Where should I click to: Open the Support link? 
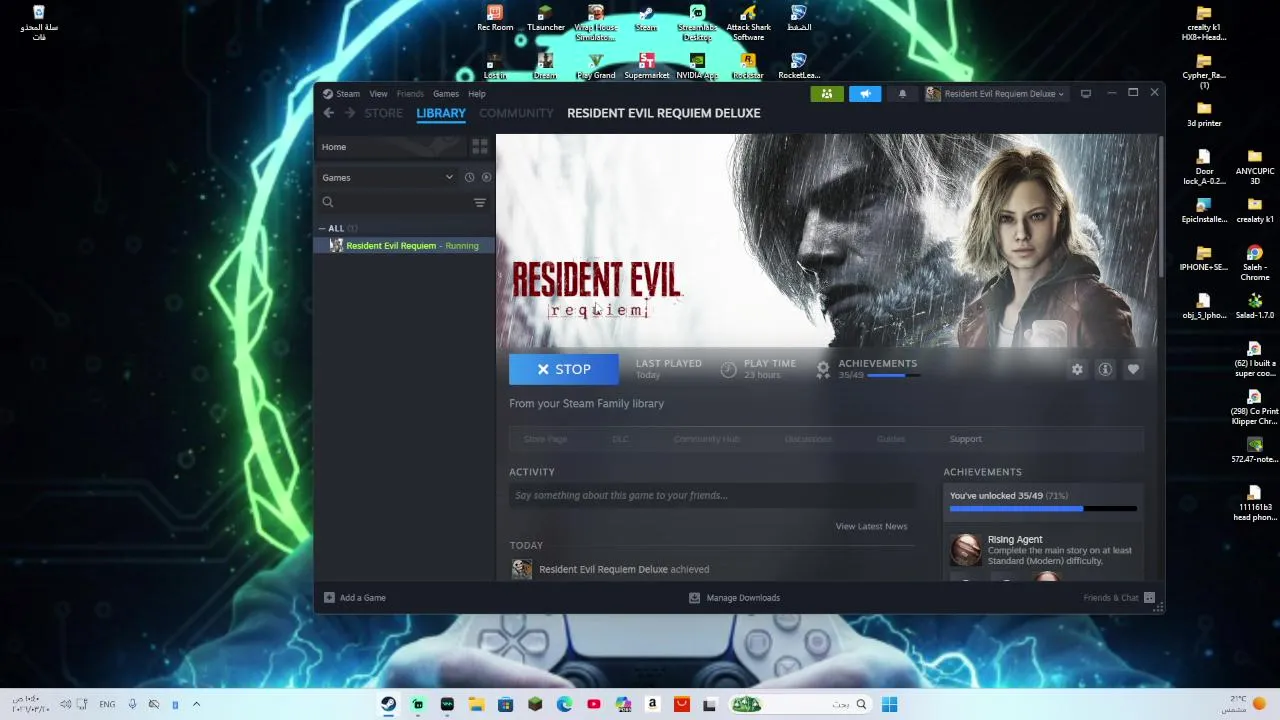tap(966, 439)
